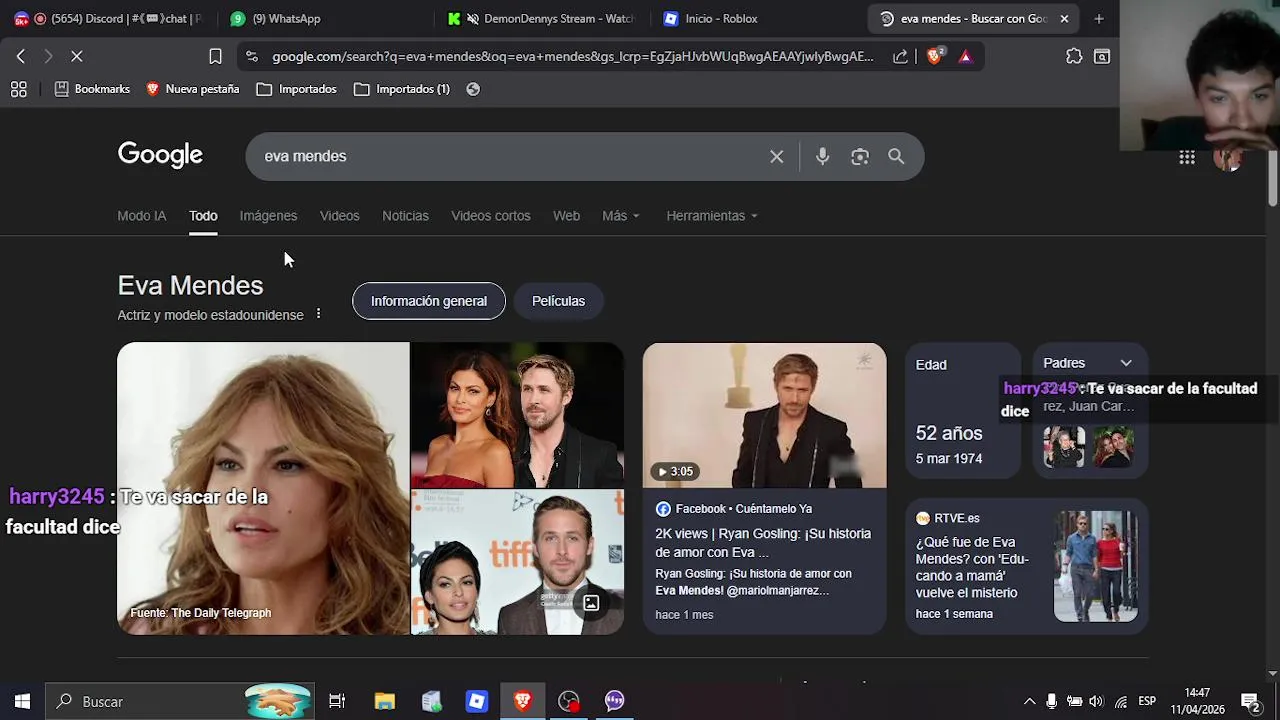The image size is (1280, 720).
Task: Close the eva mendes search tab
Action: pos(1064,18)
